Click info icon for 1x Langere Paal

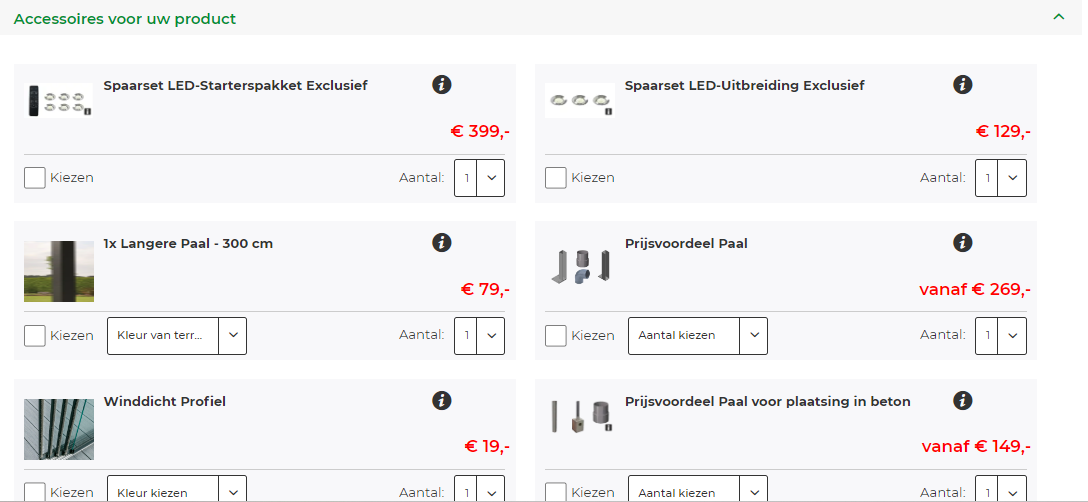click(x=441, y=242)
